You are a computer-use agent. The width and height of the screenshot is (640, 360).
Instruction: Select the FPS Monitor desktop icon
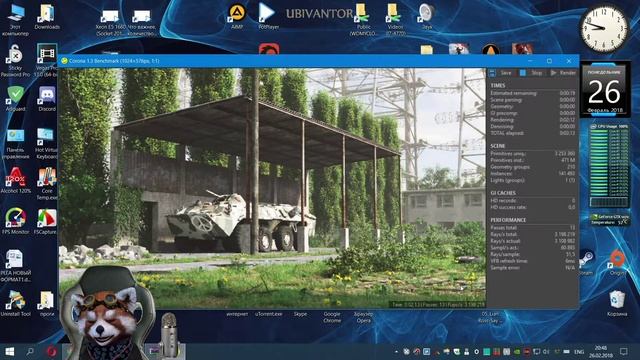(x=16, y=221)
